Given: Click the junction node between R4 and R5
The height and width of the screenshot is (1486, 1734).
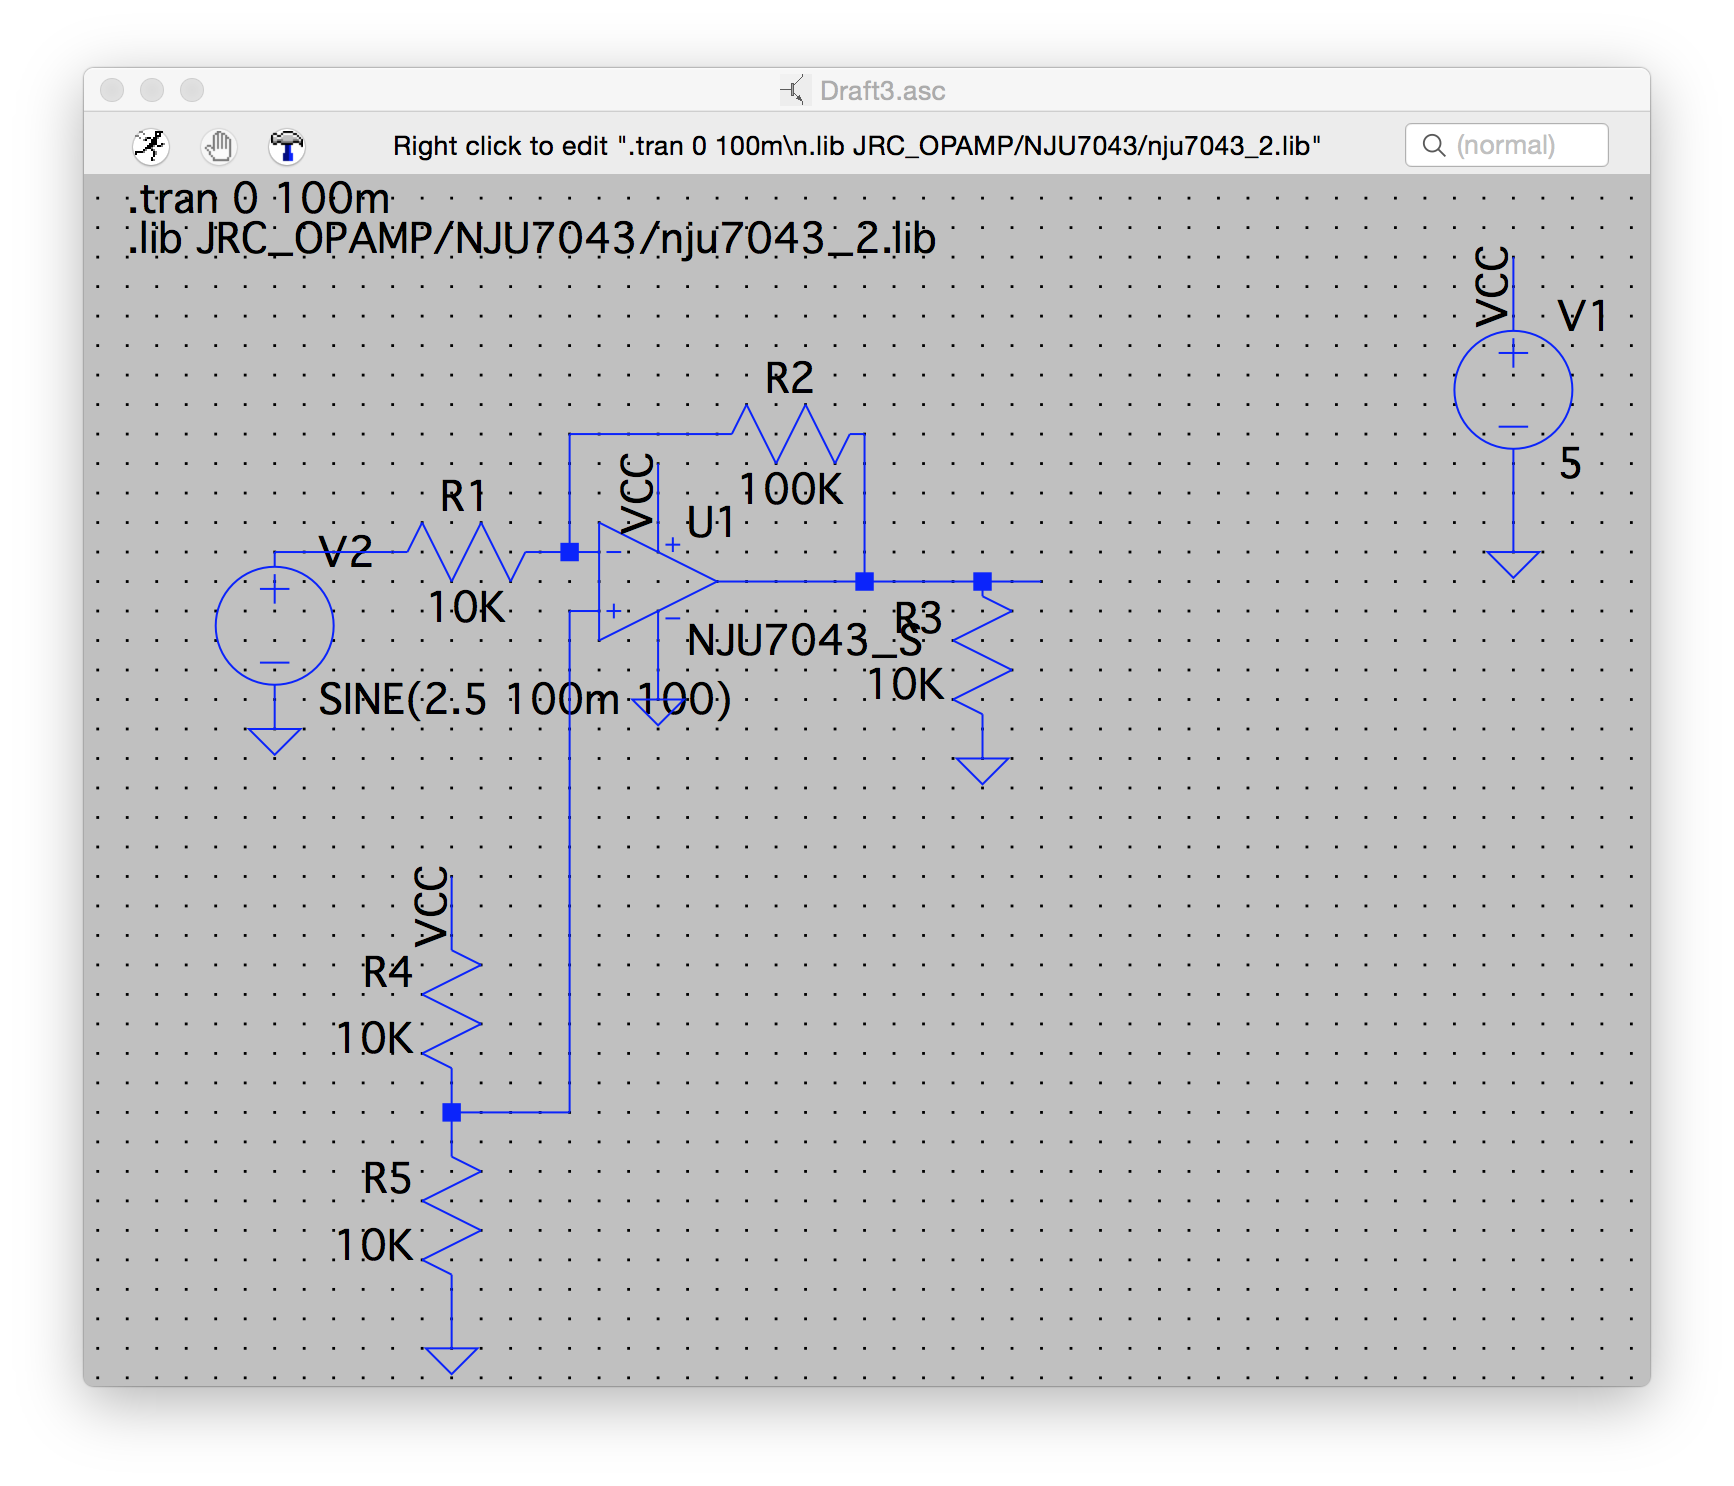Looking at the screenshot, I should click(452, 1112).
